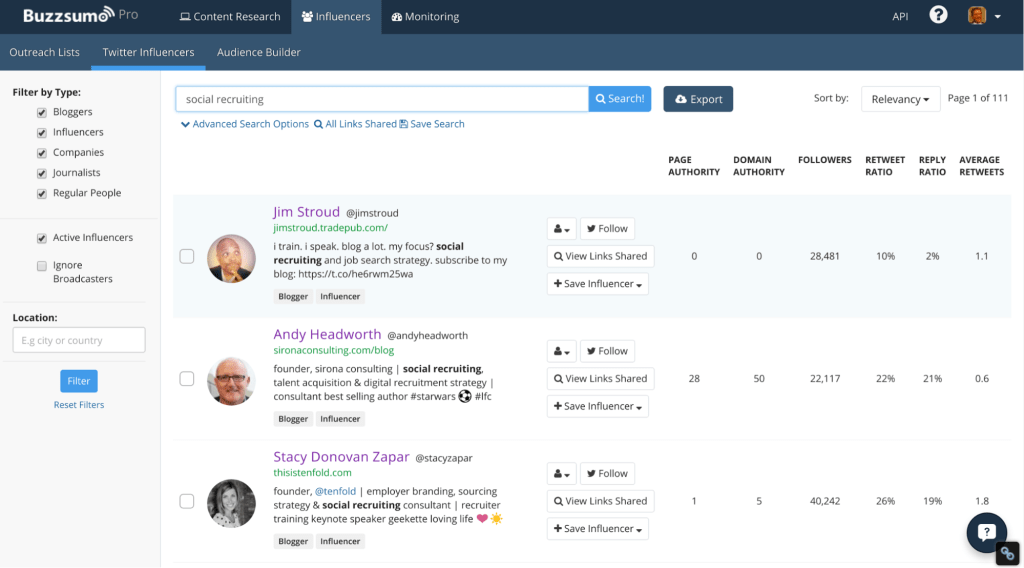Image resolution: width=1024 pixels, height=568 pixels.
Task: Click the Domain Authority column header
Action: pos(759,166)
